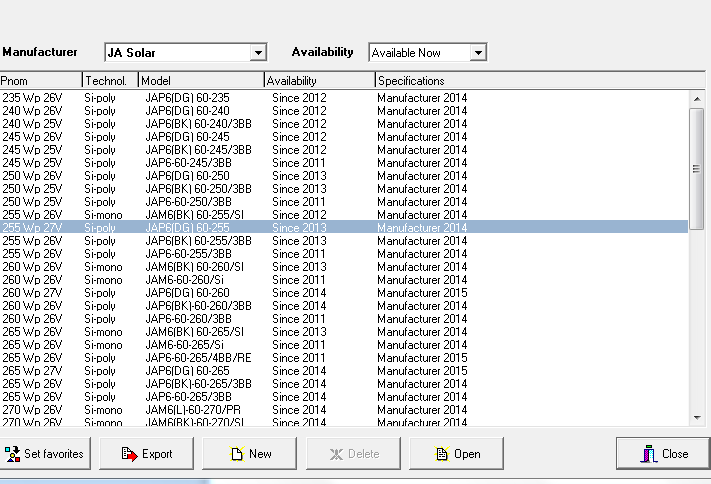Image resolution: width=711 pixels, height=484 pixels.
Task: Click the Close door icon
Action: tap(649, 454)
